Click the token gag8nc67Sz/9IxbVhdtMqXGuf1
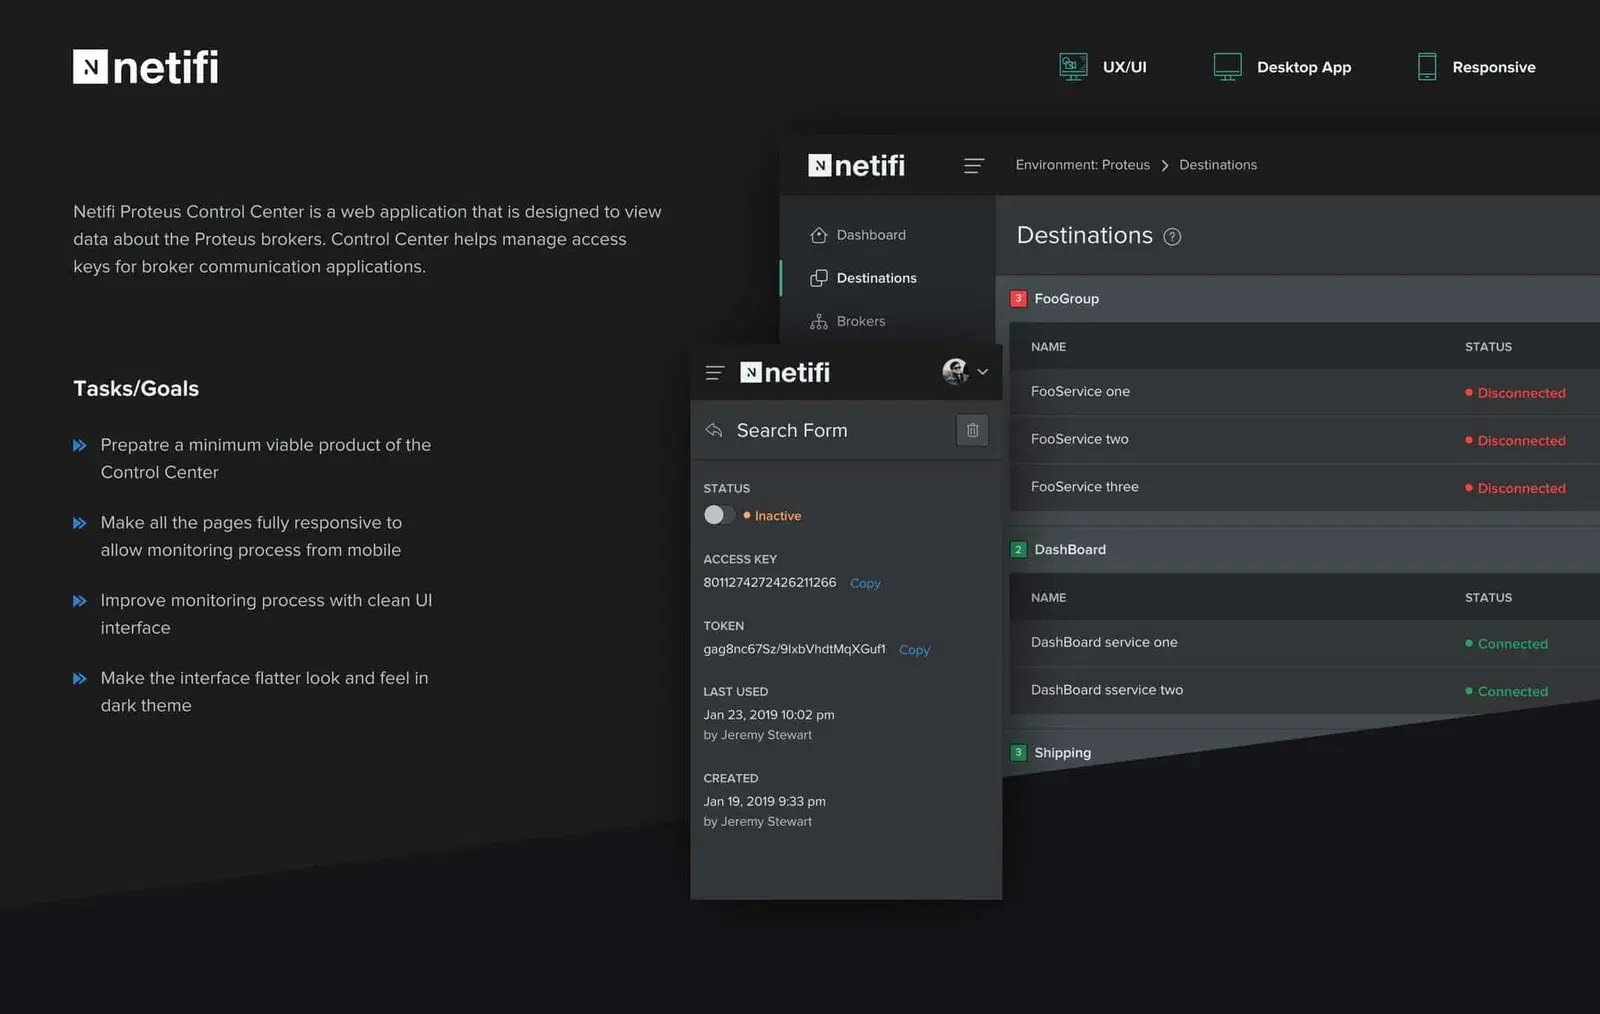This screenshot has height=1014, width=1600. (x=794, y=649)
